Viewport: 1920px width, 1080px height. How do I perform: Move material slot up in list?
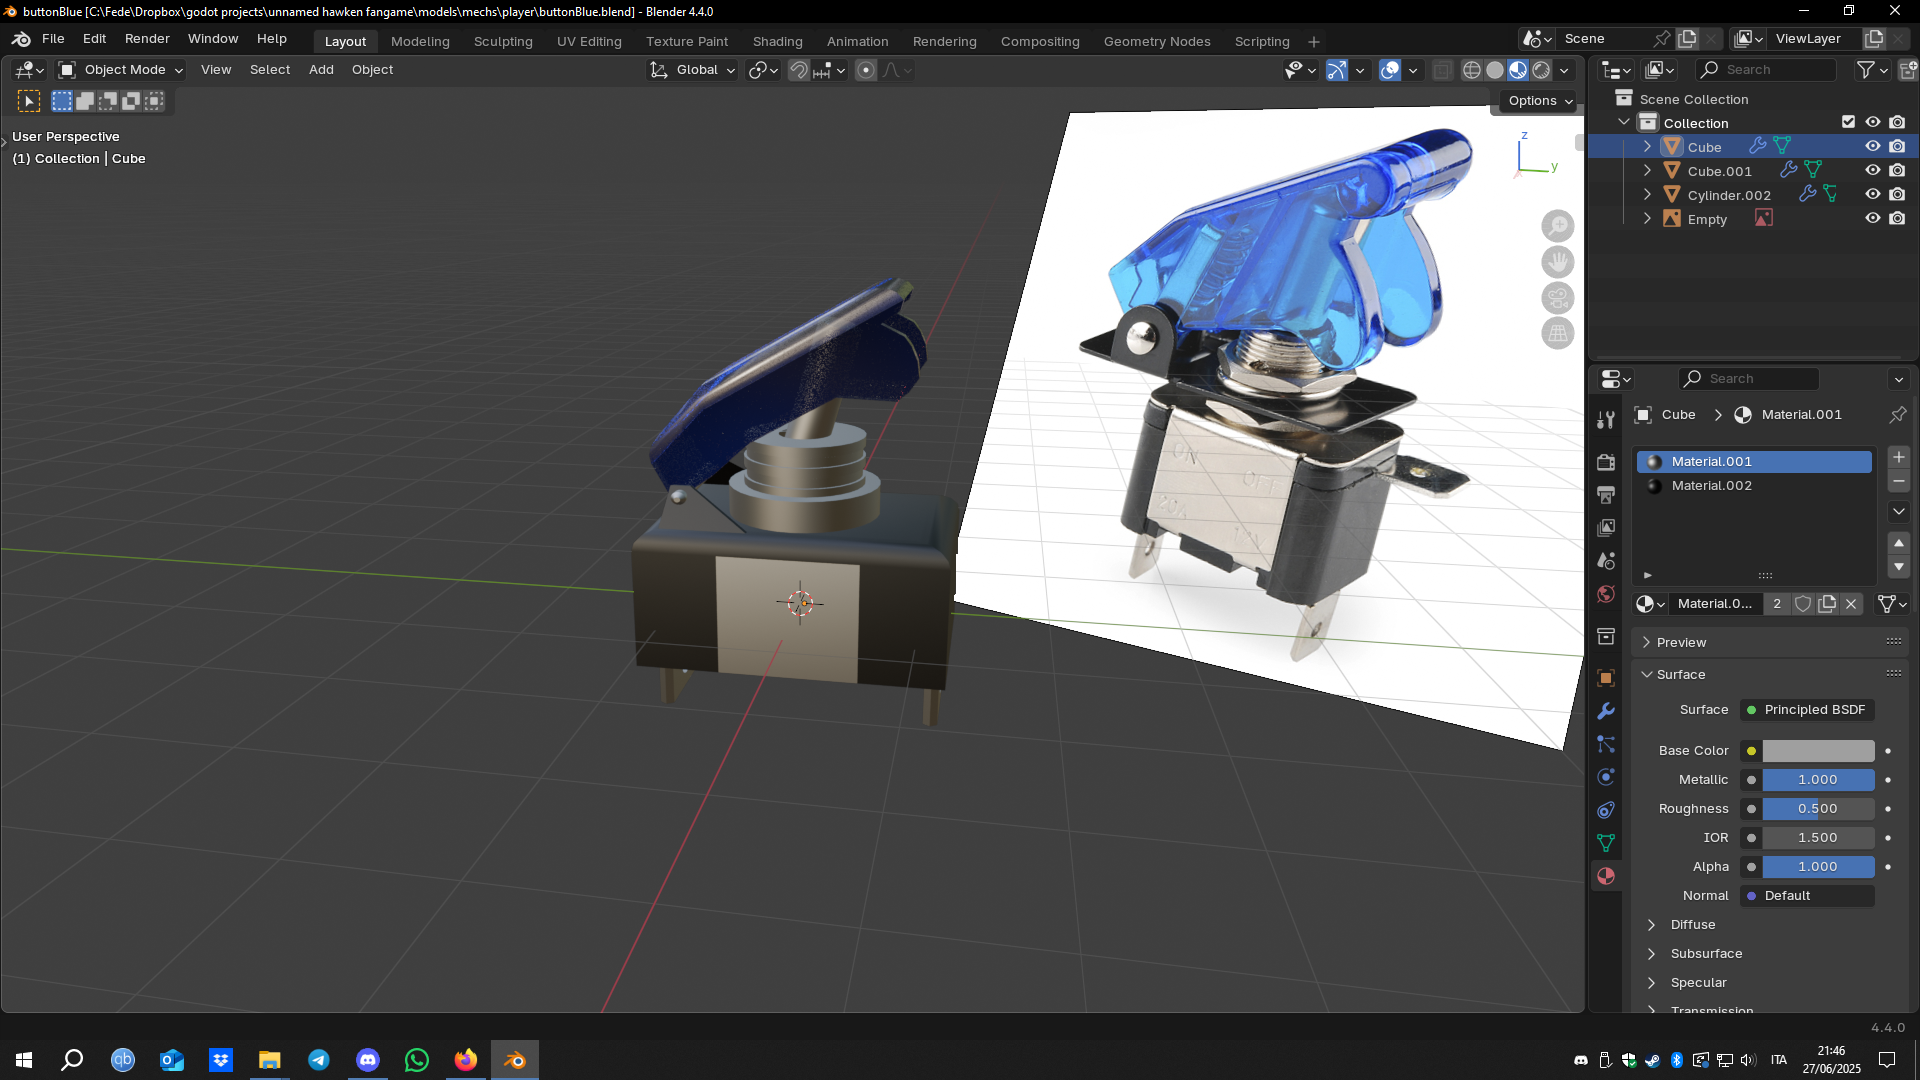pos(1899,543)
